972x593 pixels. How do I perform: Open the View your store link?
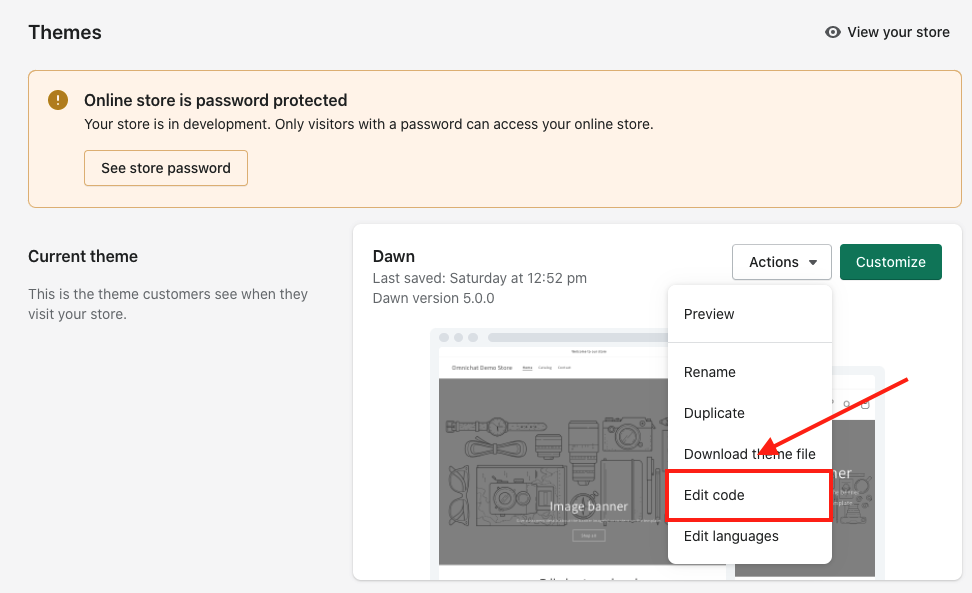(887, 32)
